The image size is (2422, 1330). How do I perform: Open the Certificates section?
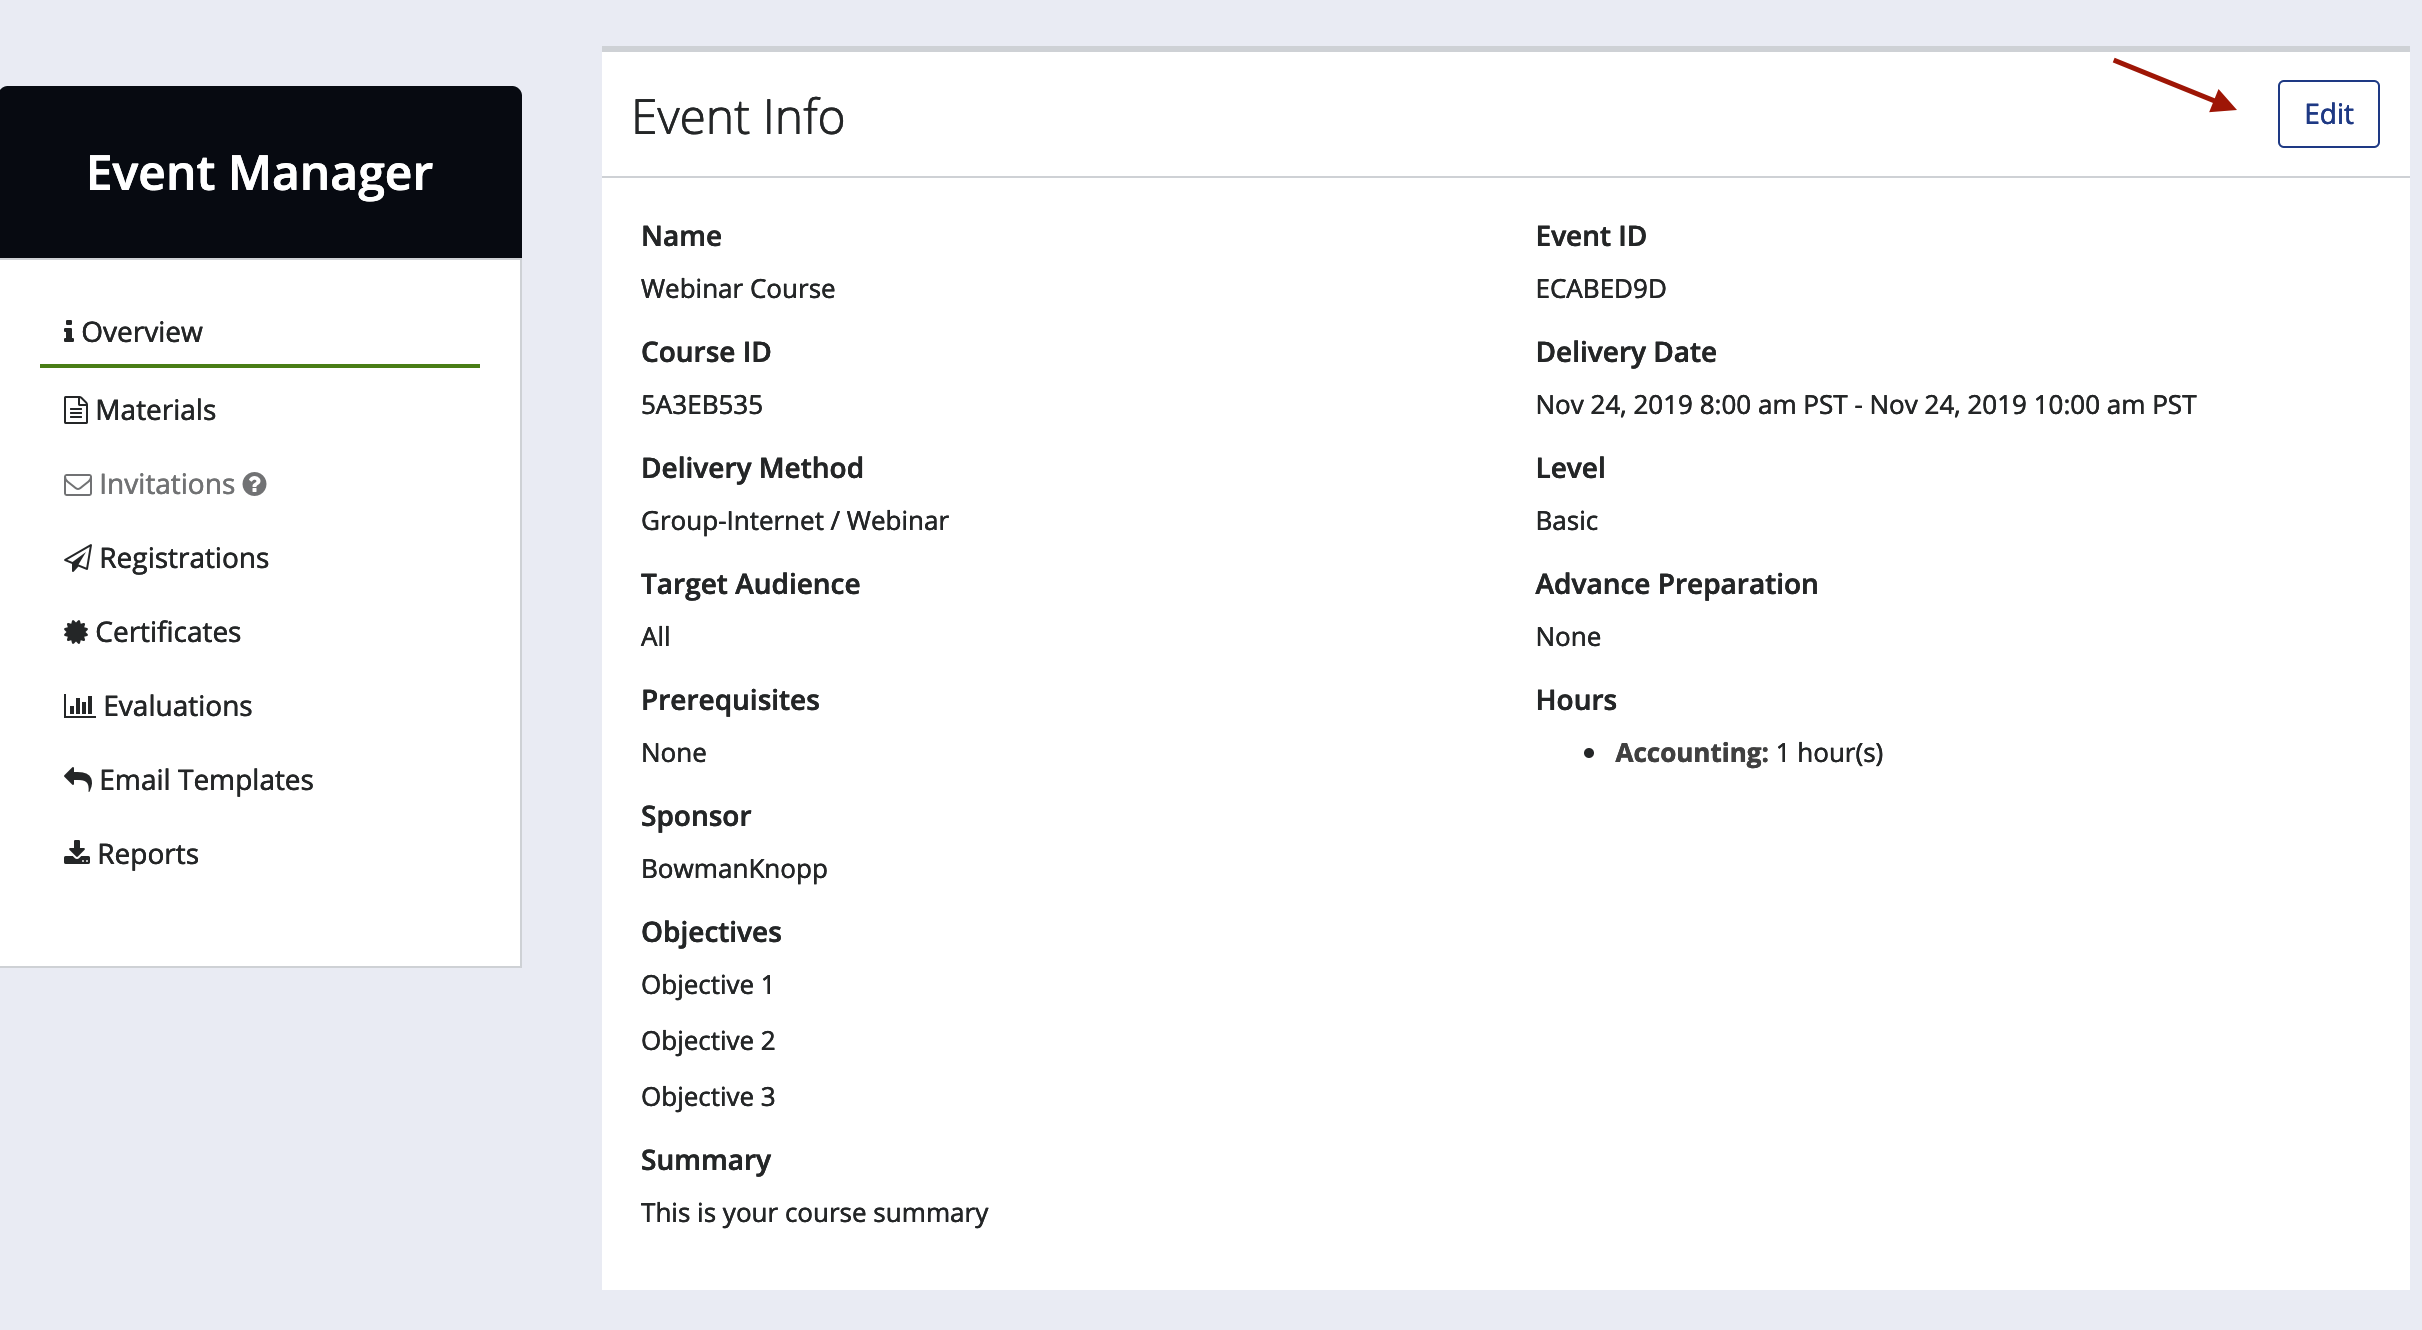[168, 632]
